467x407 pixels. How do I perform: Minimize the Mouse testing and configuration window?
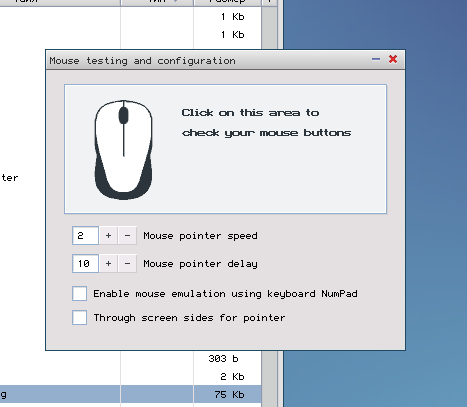[x=376, y=59]
